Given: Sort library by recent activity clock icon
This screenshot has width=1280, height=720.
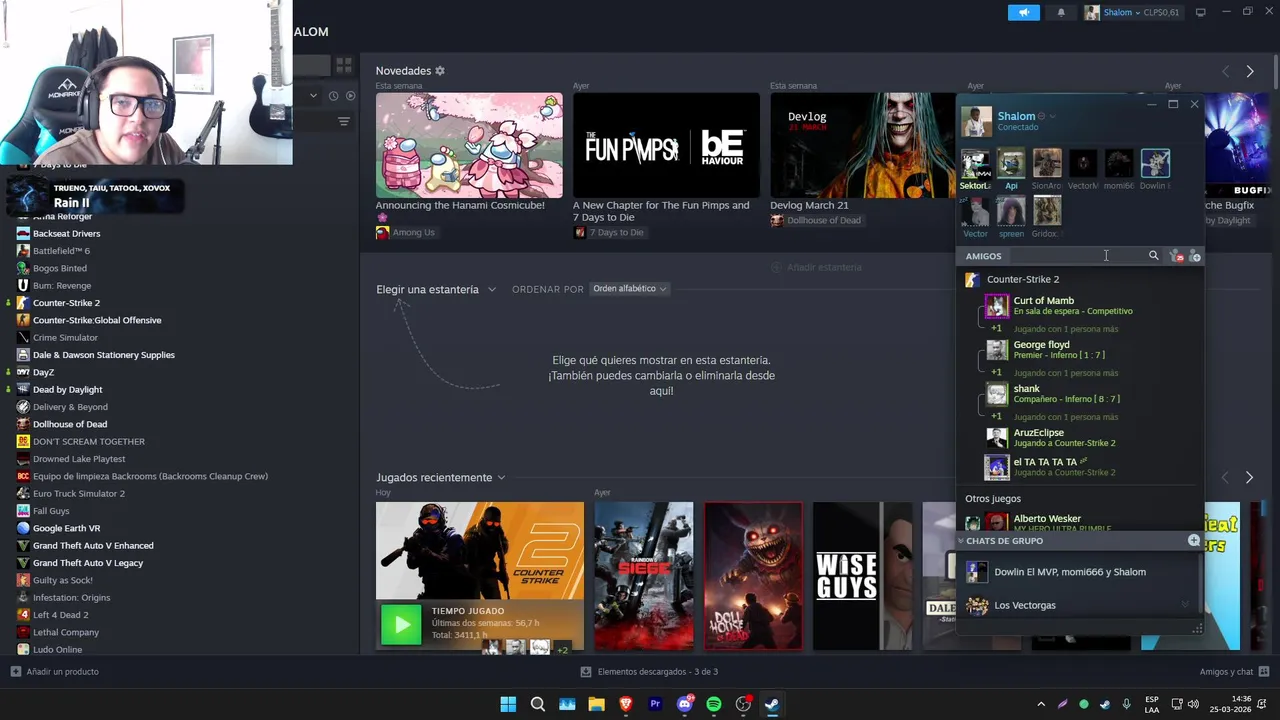Looking at the screenshot, I should coord(333,96).
